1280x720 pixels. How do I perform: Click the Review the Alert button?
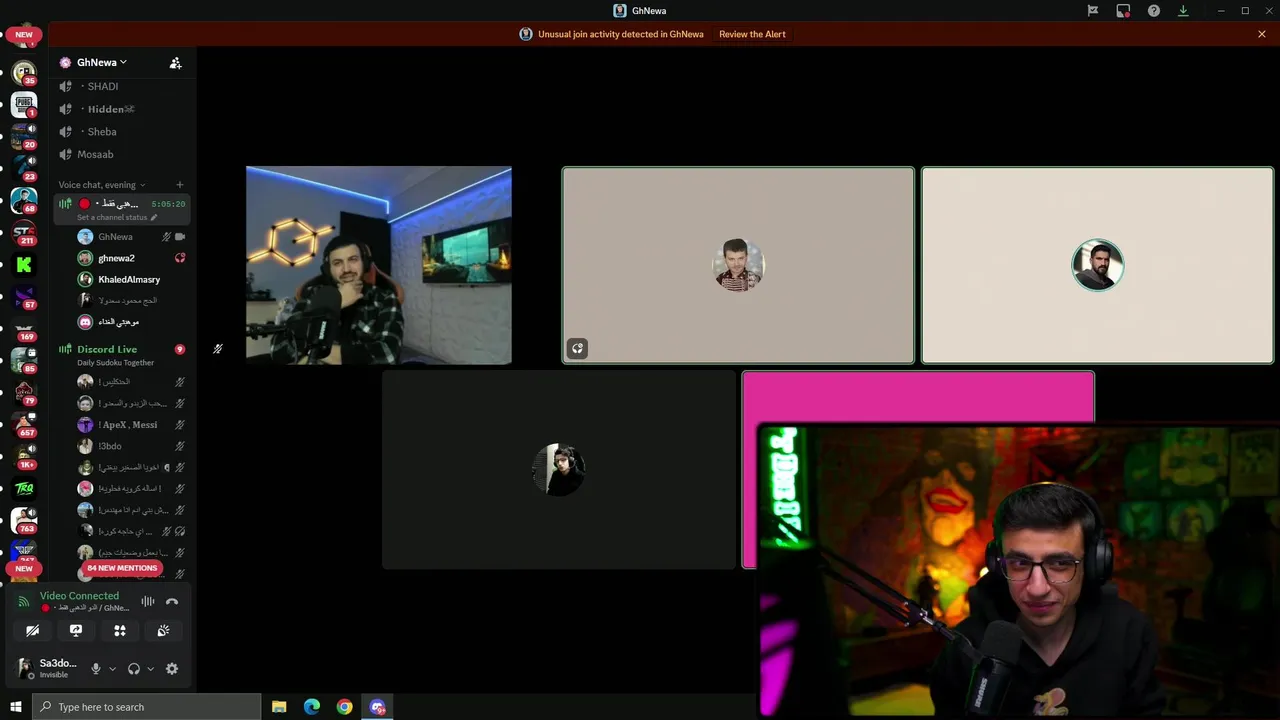tap(752, 34)
